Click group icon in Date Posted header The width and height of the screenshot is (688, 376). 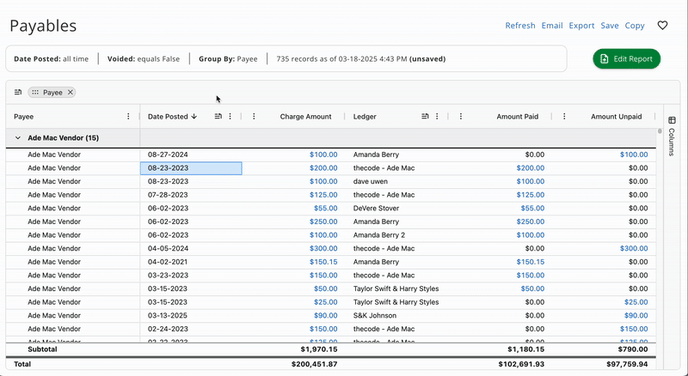coord(218,116)
